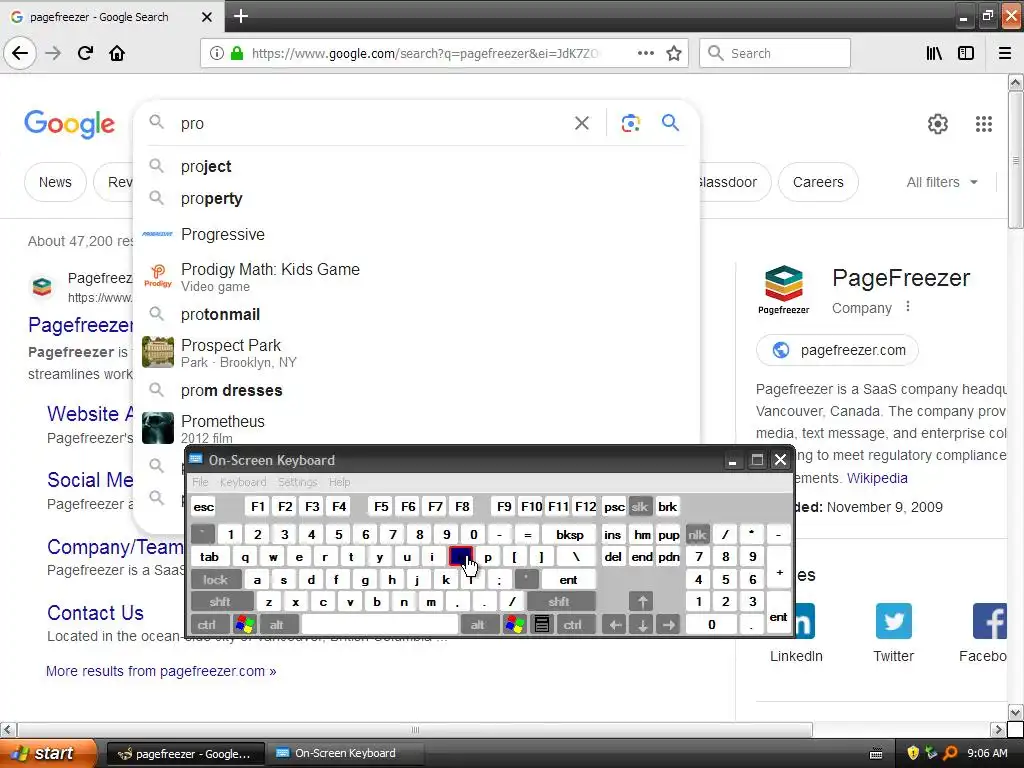Viewport: 1024px width, 768px height.
Task: Click the esc key on keyboard
Action: tap(204, 507)
